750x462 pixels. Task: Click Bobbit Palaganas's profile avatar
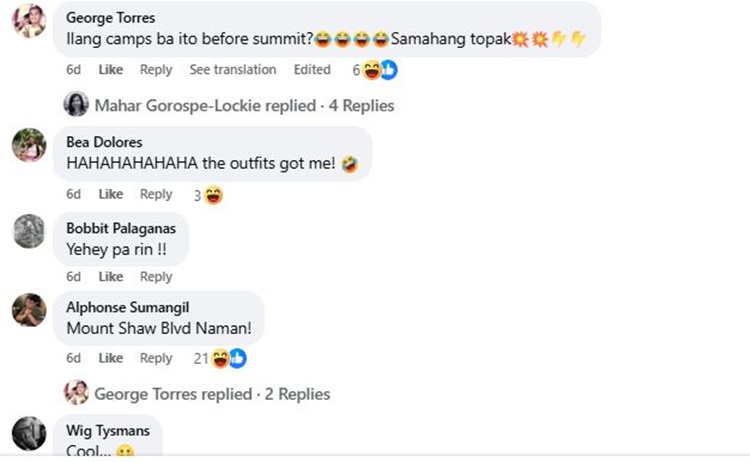[x=29, y=232]
